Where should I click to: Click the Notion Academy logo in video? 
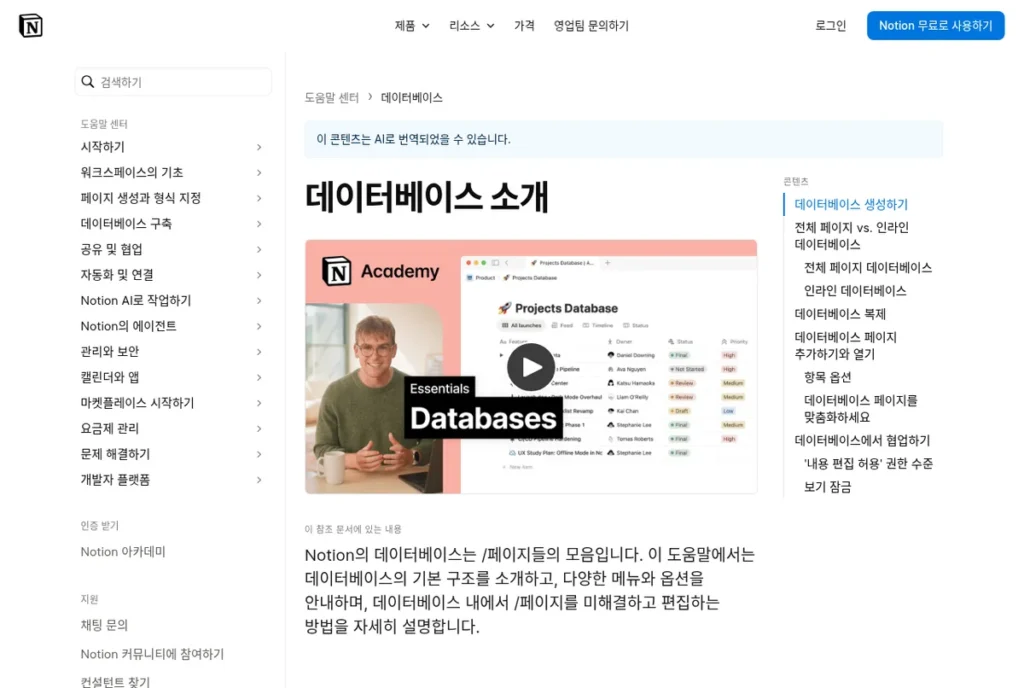tap(381, 271)
